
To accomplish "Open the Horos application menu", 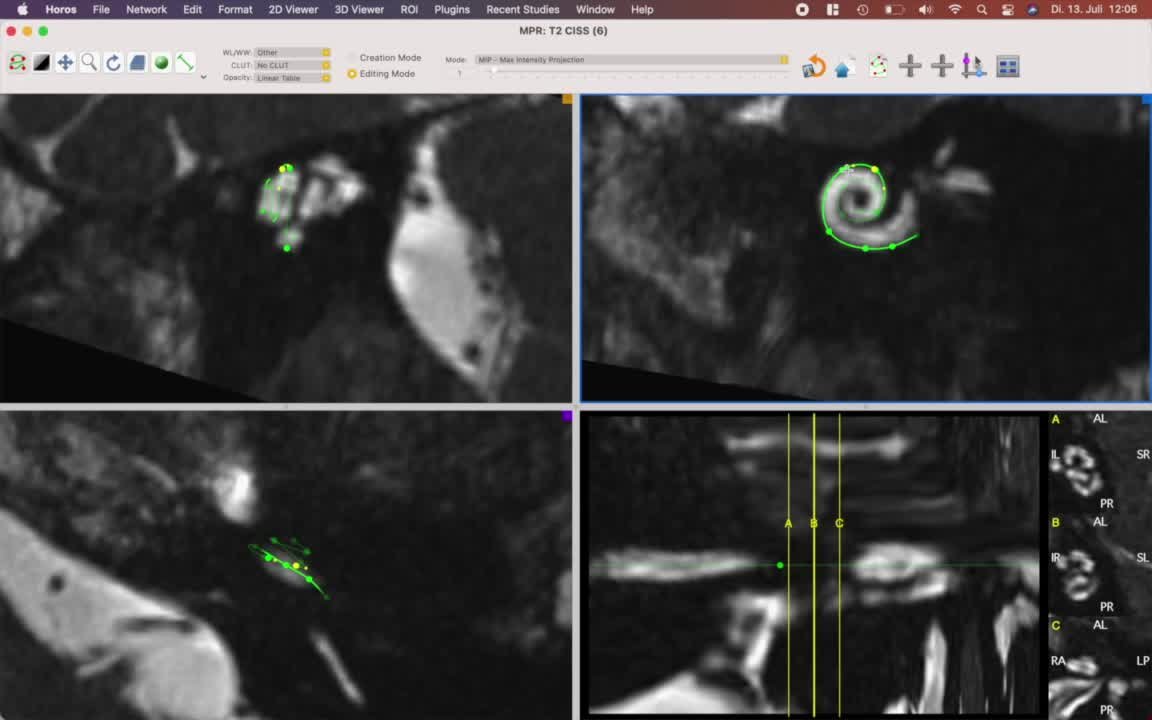I will click(x=61, y=10).
